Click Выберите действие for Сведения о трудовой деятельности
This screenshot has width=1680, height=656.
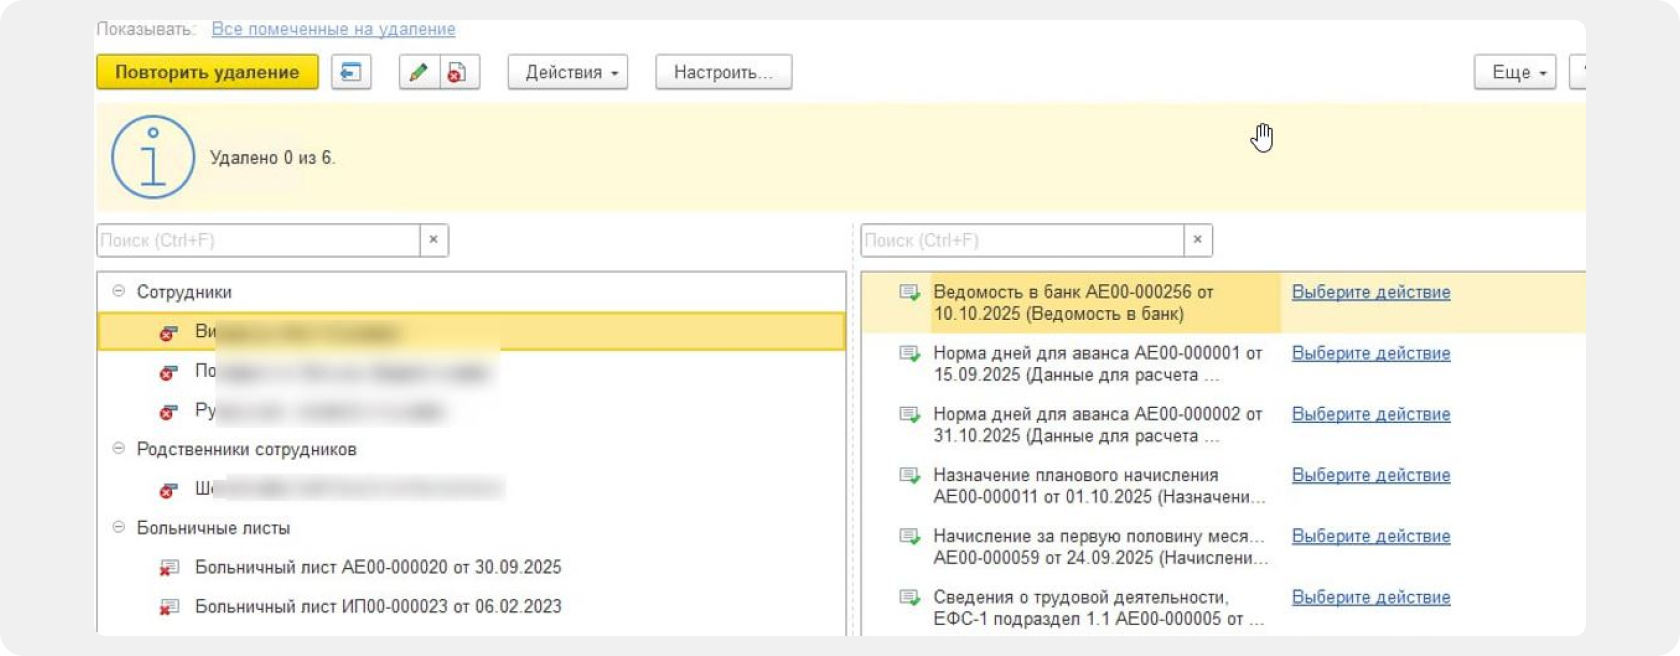point(1371,597)
